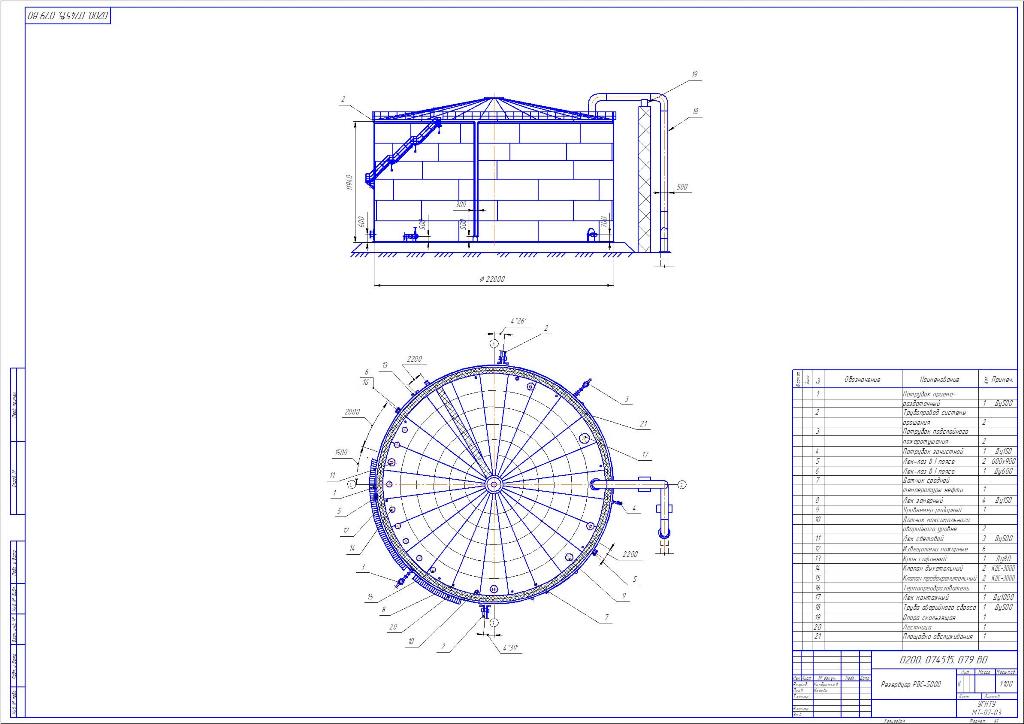The width and height of the screenshot is (1024, 724).
Task: Click the roof apex of the tank elevation
Action: [x=492, y=98]
